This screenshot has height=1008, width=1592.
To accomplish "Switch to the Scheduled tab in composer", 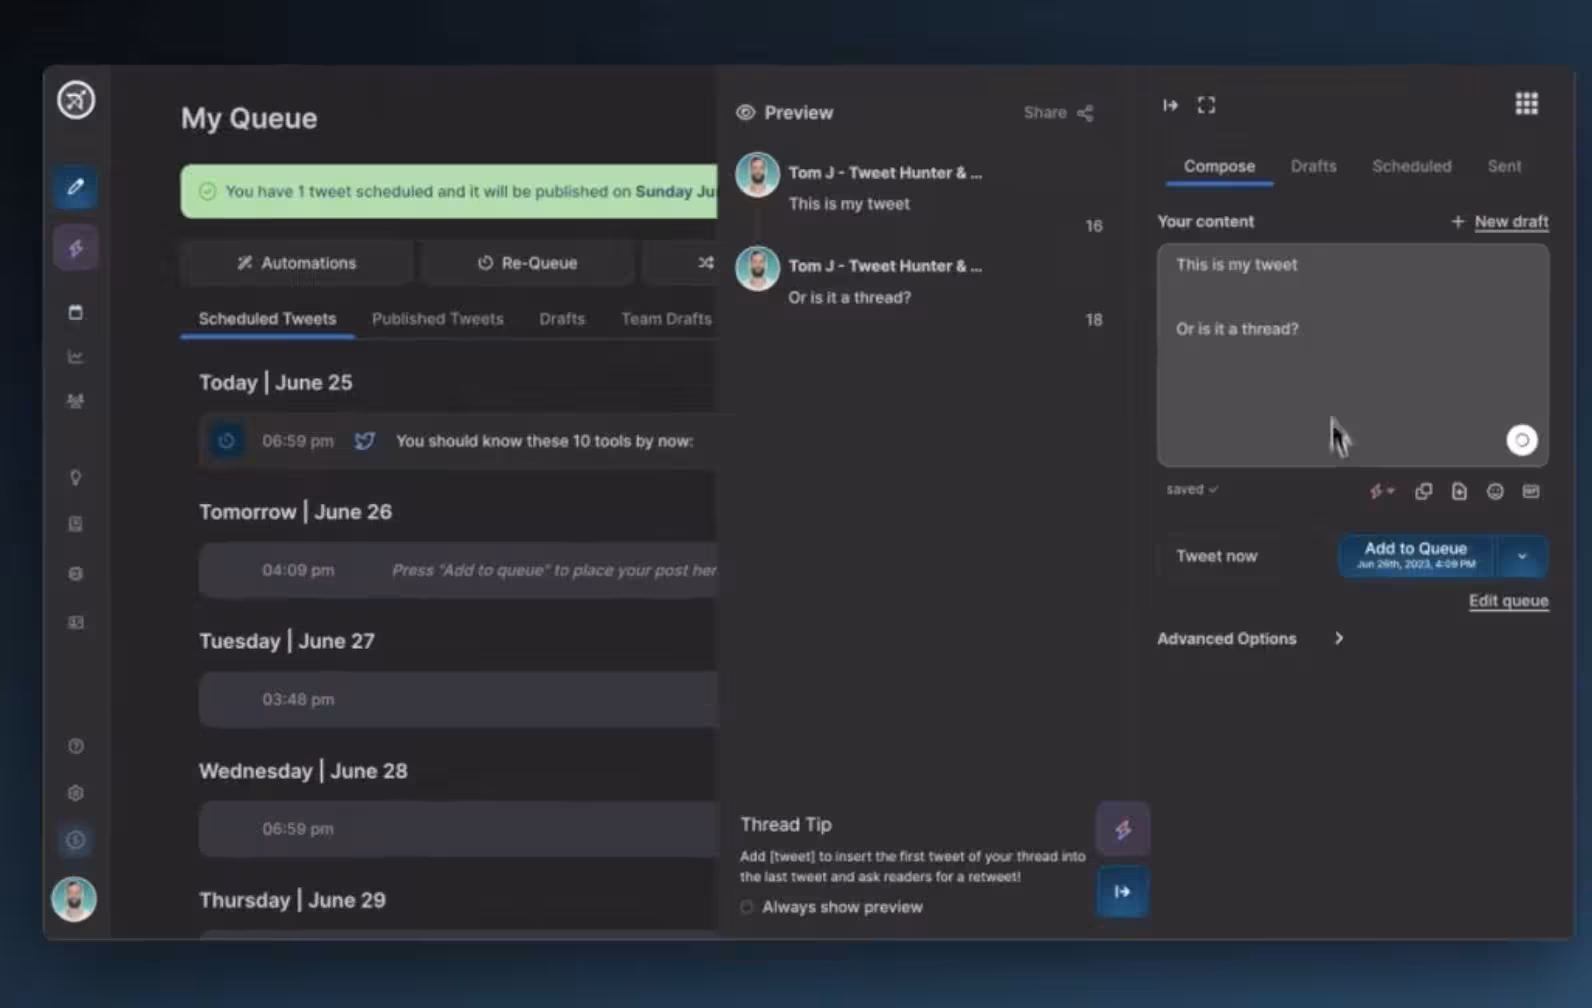I will [x=1411, y=166].
